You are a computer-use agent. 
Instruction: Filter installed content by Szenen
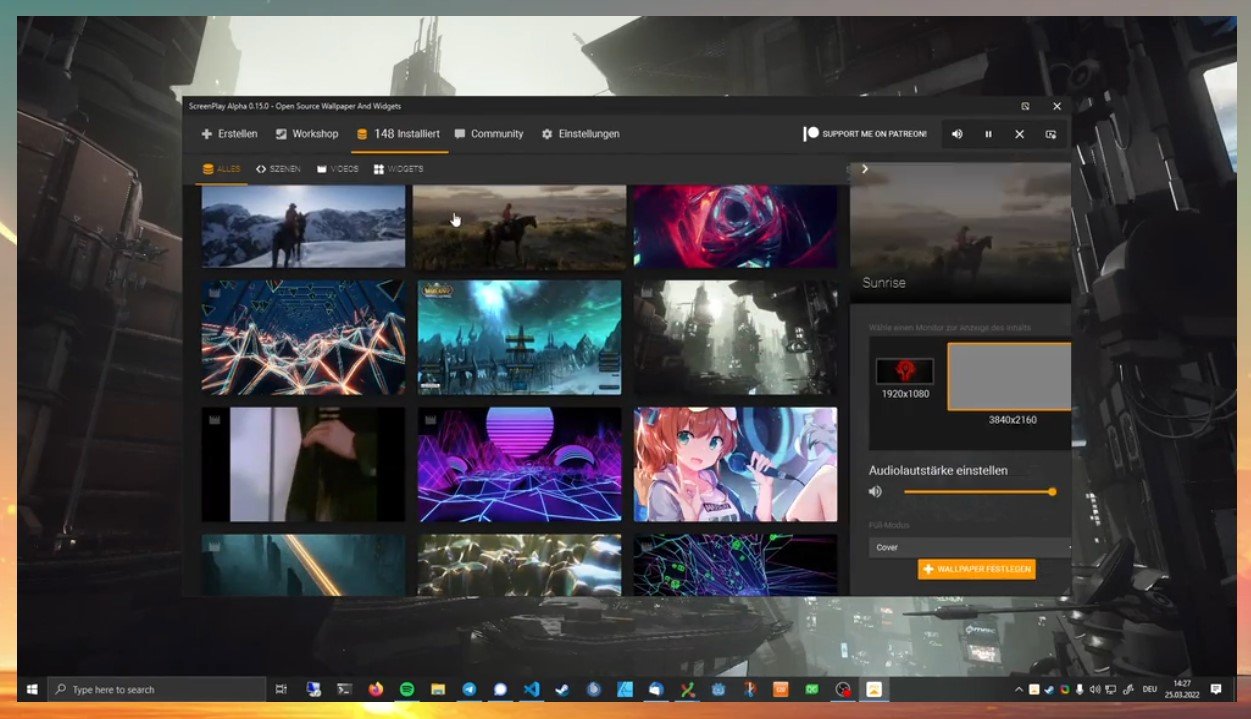point(278,169)
